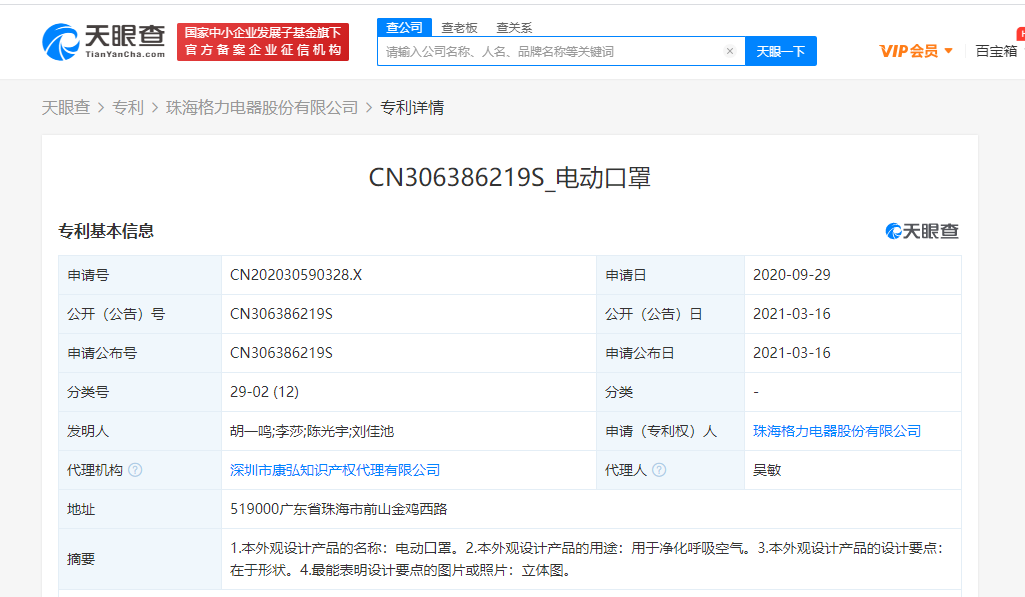Click the inventors cell 胡一鸣;李莎;陈光宇;刘佳池
This screenshot has height=597, width=1025.
pyautogui.click(x=312, y=431)
